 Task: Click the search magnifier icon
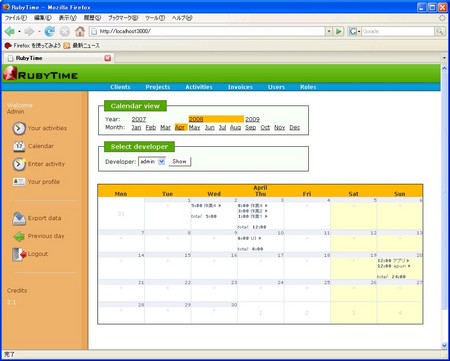point(440,31)
